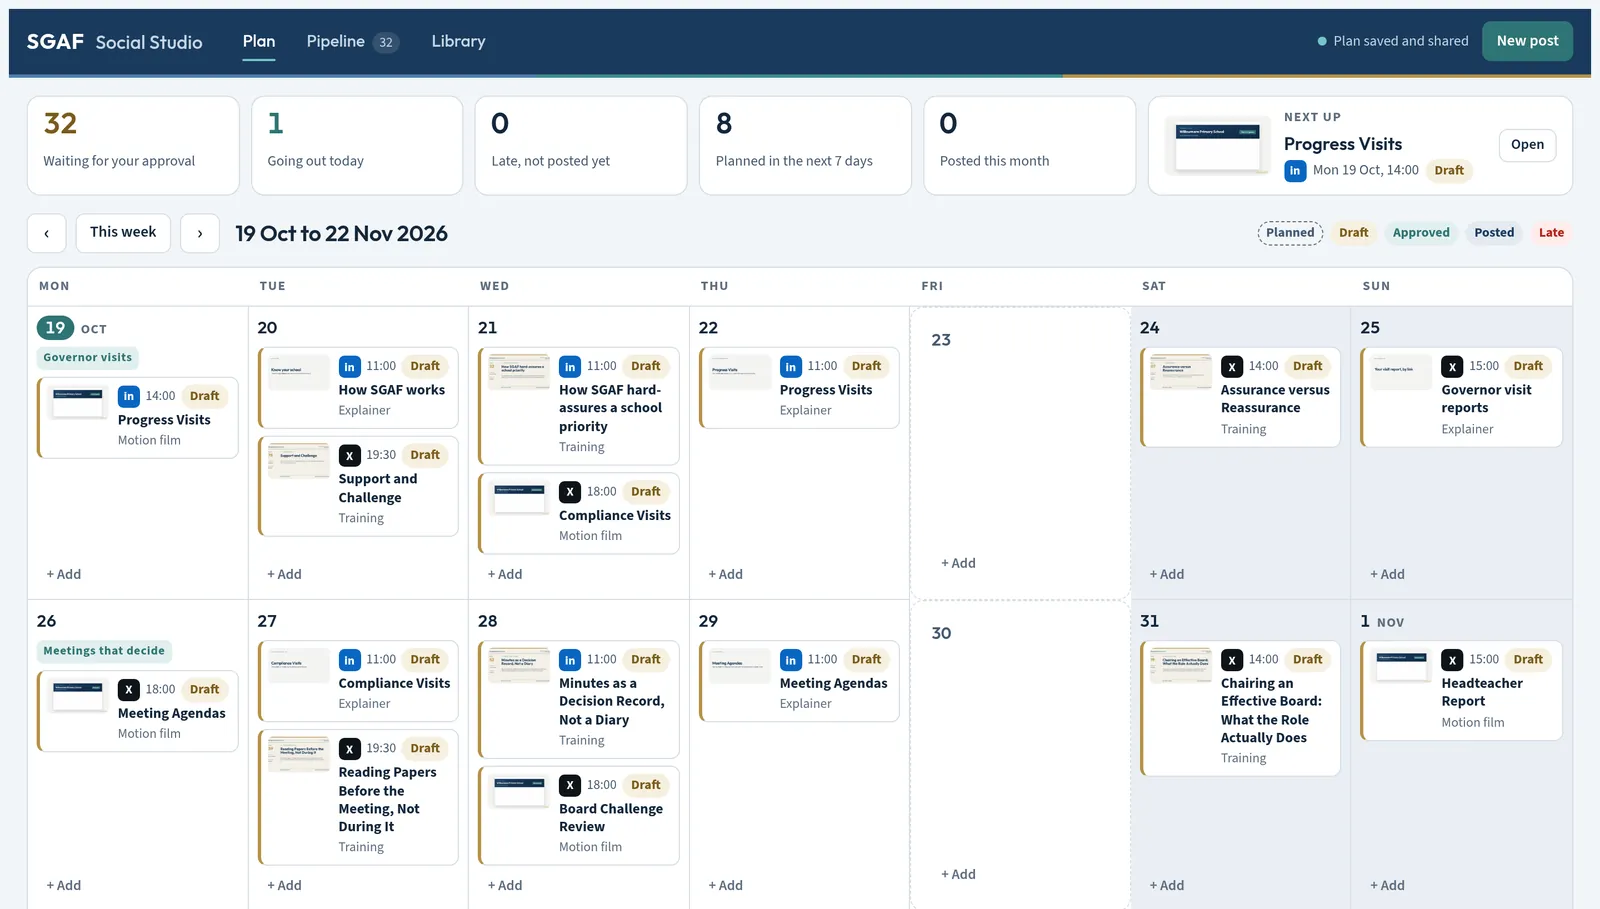Viewport: 1600px width, 909px height.
Task: Click X icon on Board Challenge Review card
Action: pyautogui.click(x=570, y=786)
